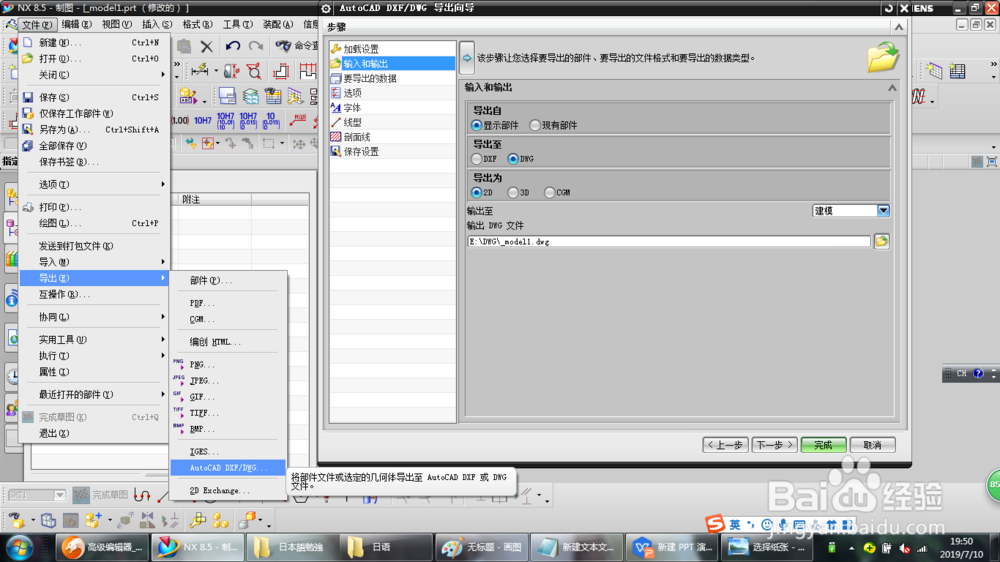1000x562 pixels.
Task: Expand the 实用工具 submenu
Action: [94, 339]
